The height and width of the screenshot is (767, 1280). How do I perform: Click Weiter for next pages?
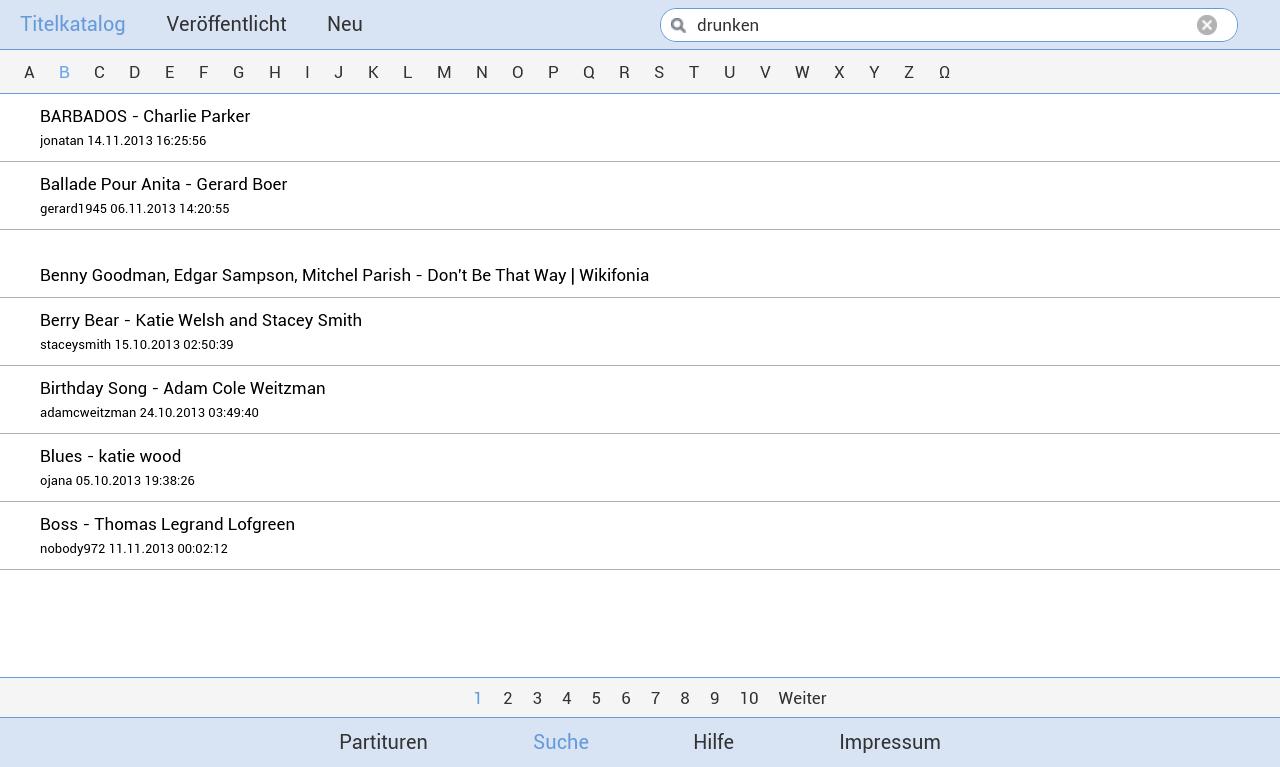click(x=802, y=698)
